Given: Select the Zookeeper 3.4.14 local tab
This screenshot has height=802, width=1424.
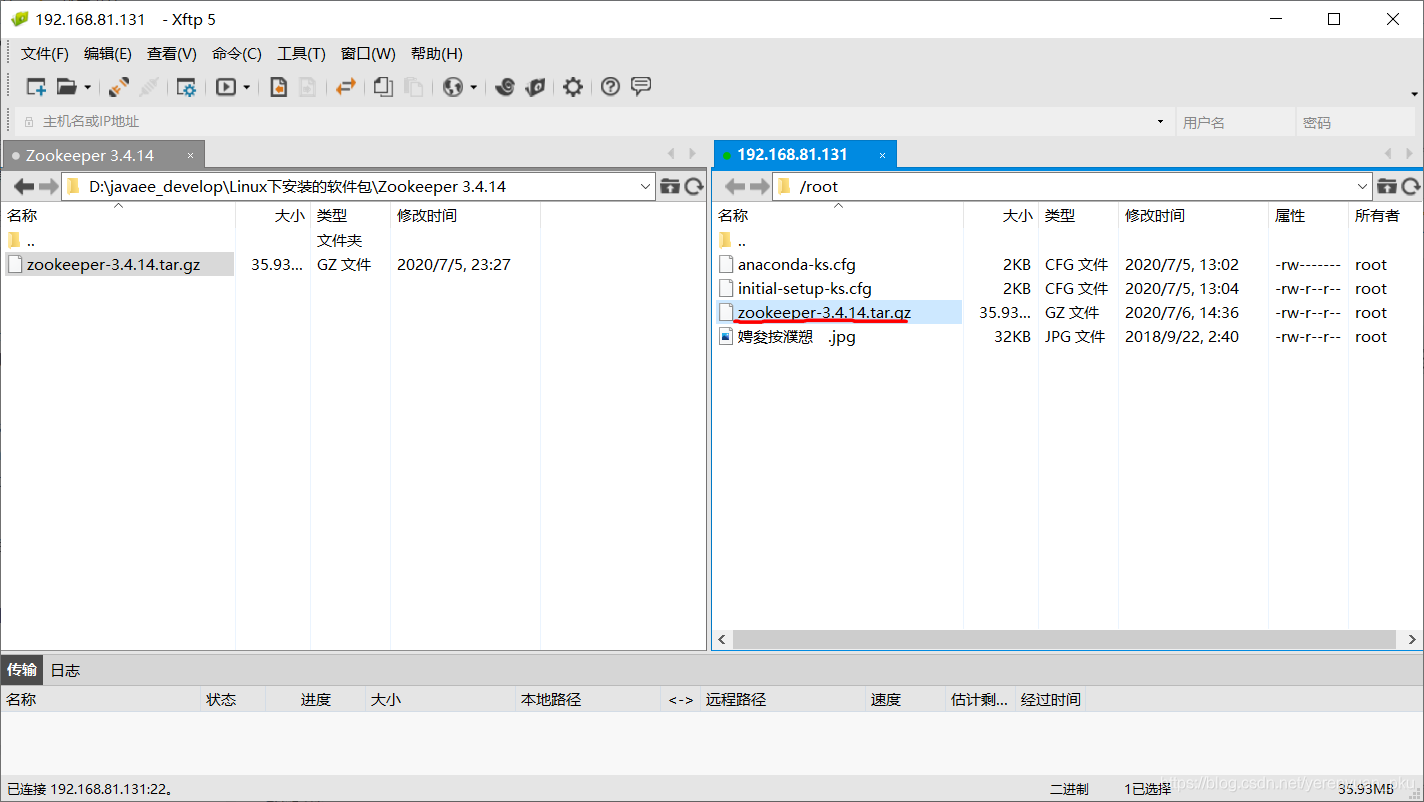Looking at the screenshot, I should click(90, 155).
